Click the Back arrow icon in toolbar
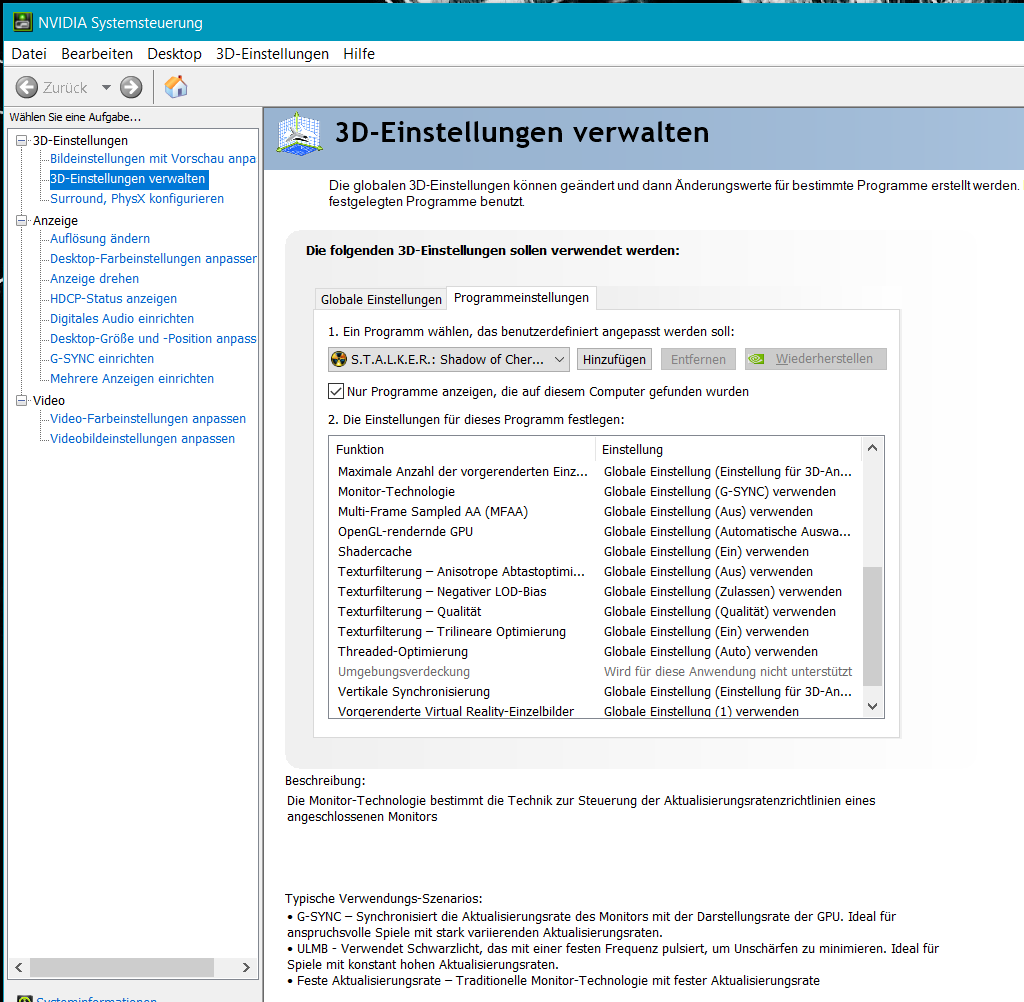Image resolution: width=1024 pixels, height=1002 pixels. 27,87
